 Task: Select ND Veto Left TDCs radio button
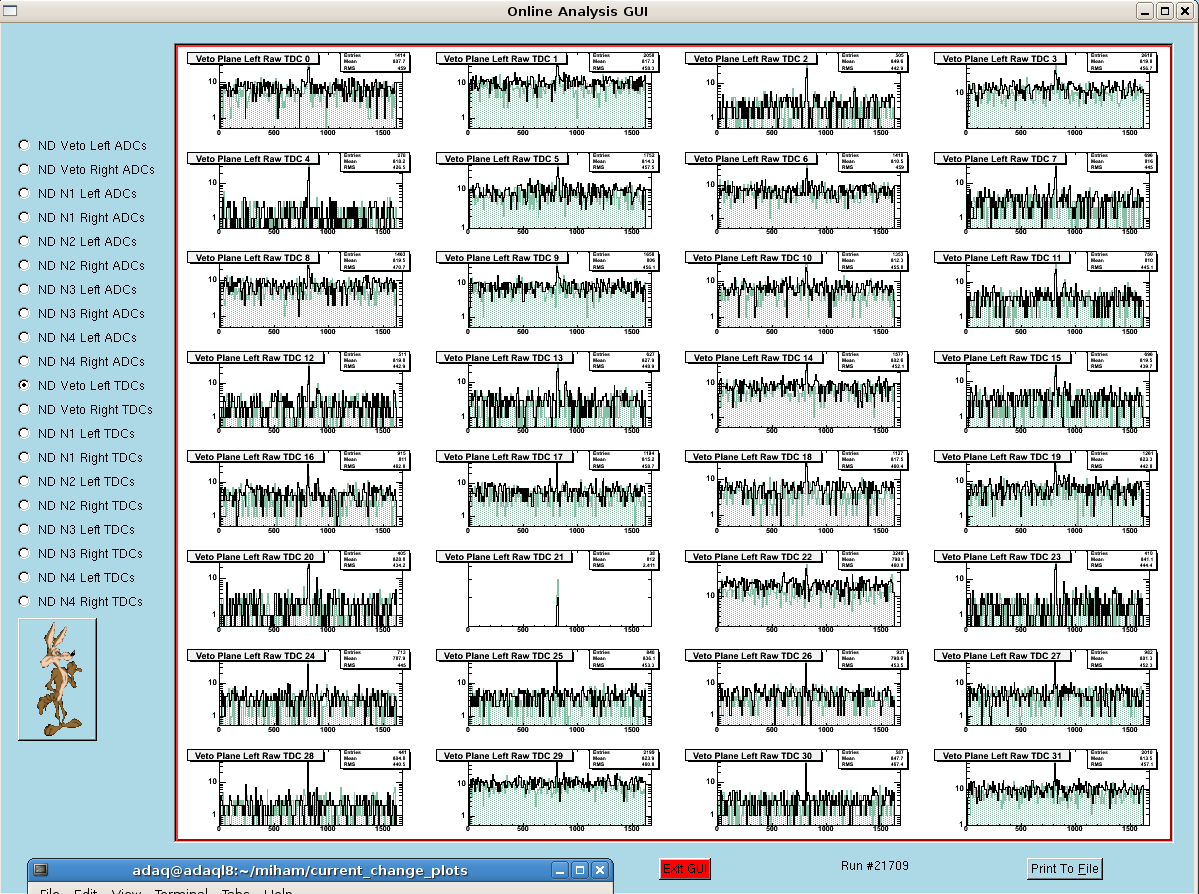click(x=24, y=385)
